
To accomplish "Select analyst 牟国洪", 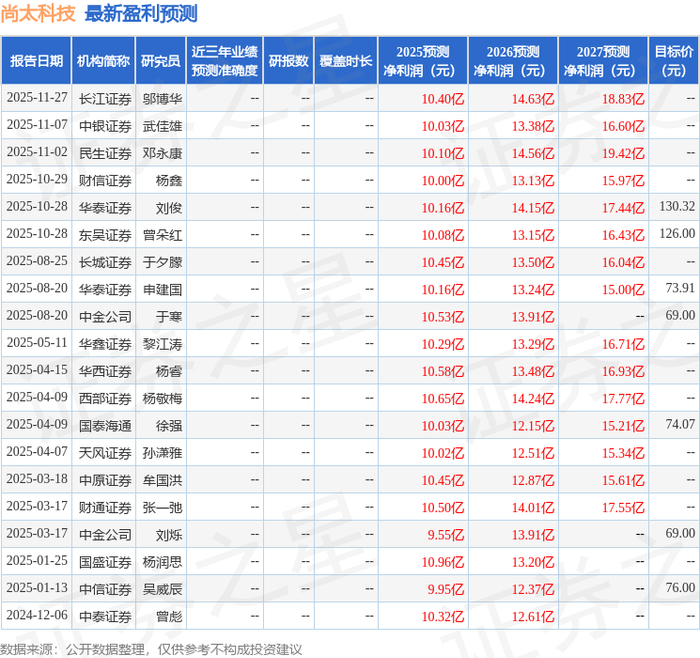I will point(162,480).
